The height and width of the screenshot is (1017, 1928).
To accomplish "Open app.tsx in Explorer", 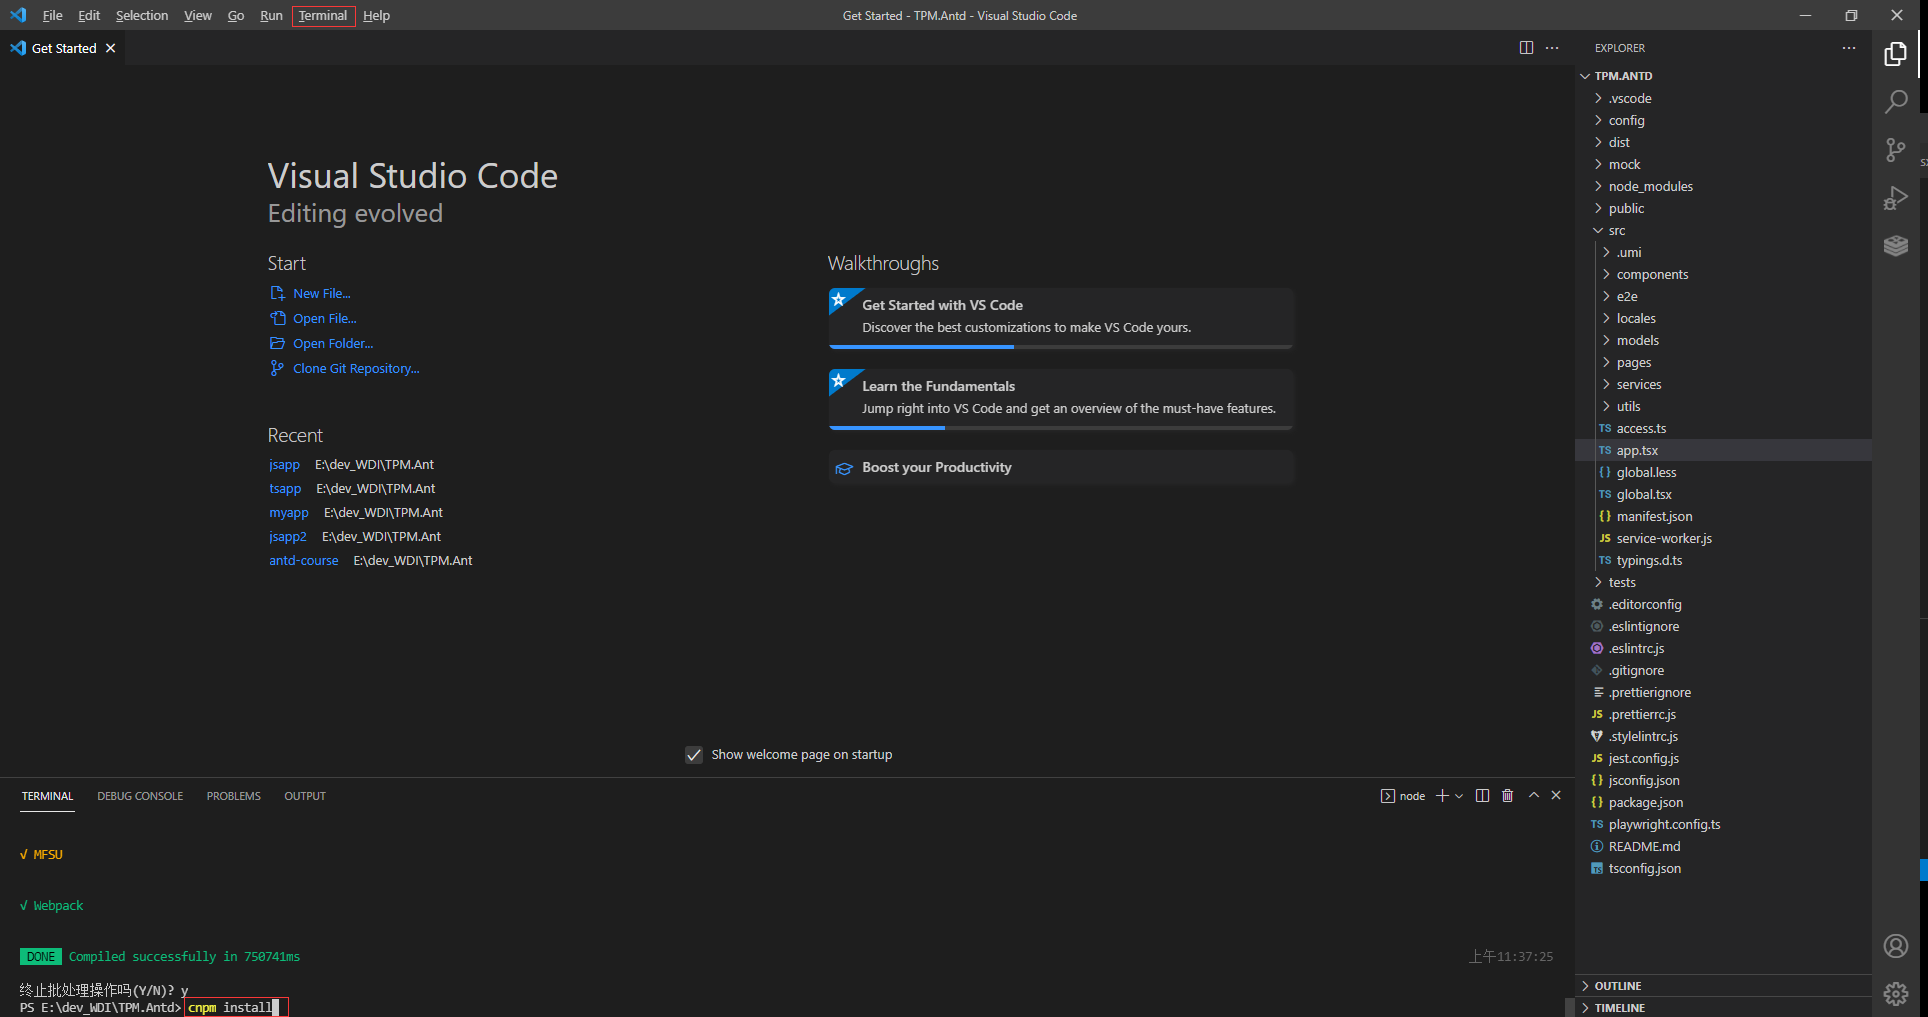I will (x=1723, y=450).
